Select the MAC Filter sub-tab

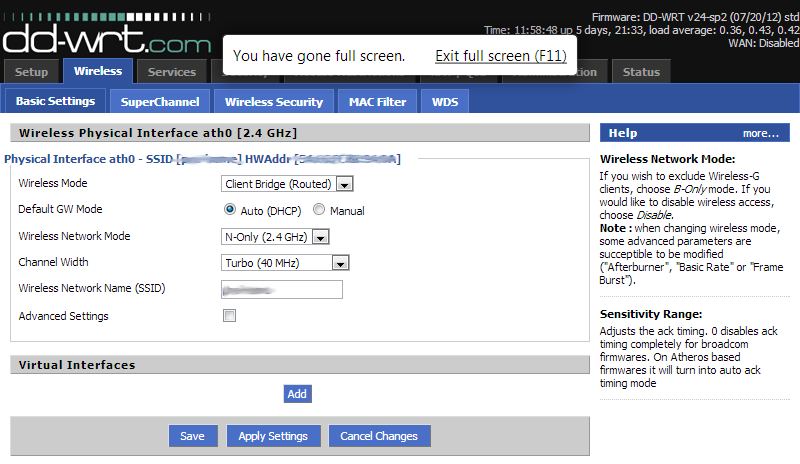click(377, 101)
